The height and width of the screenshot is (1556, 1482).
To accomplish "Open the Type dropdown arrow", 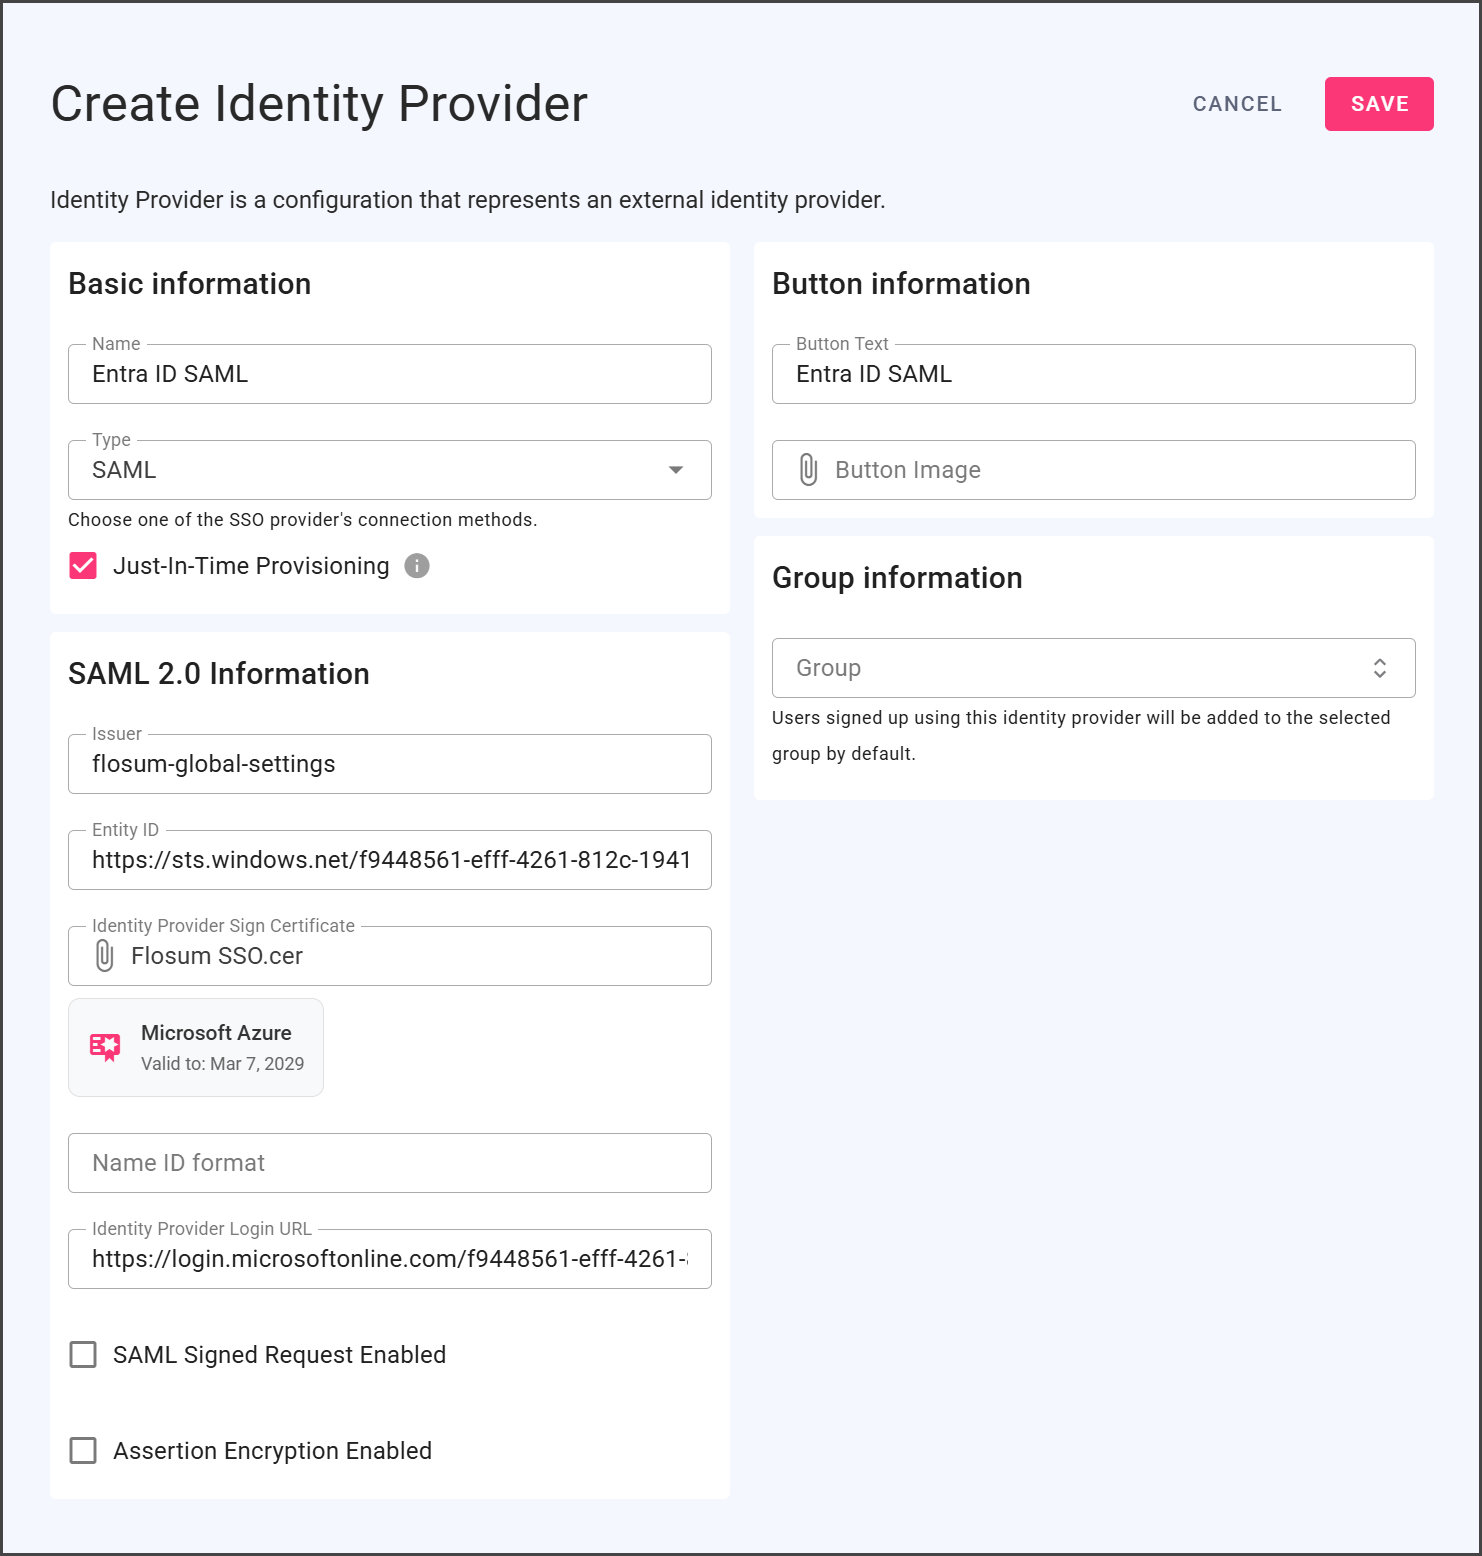I will pyautogui.click(x=676, y=470).
